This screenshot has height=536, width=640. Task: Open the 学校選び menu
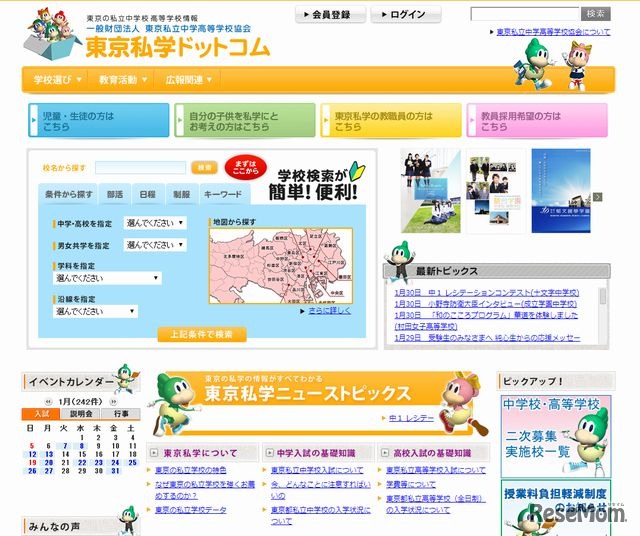click(57, 80)
